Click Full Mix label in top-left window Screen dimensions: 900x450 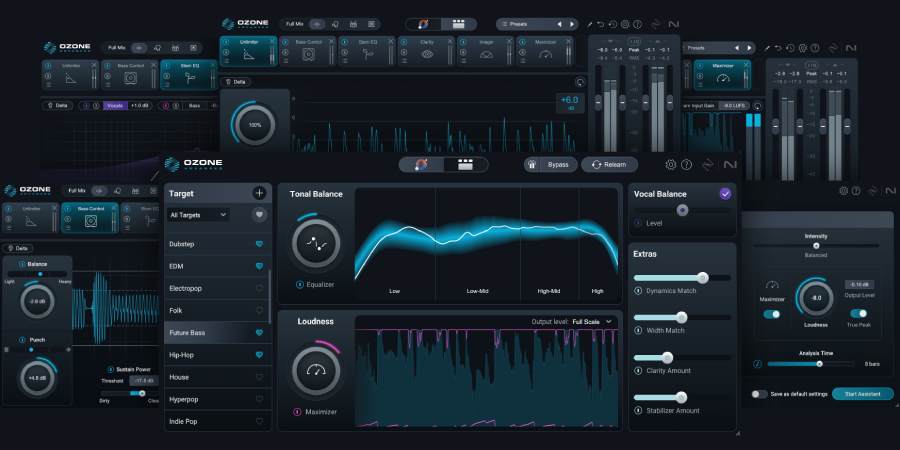tap(115, 48)
